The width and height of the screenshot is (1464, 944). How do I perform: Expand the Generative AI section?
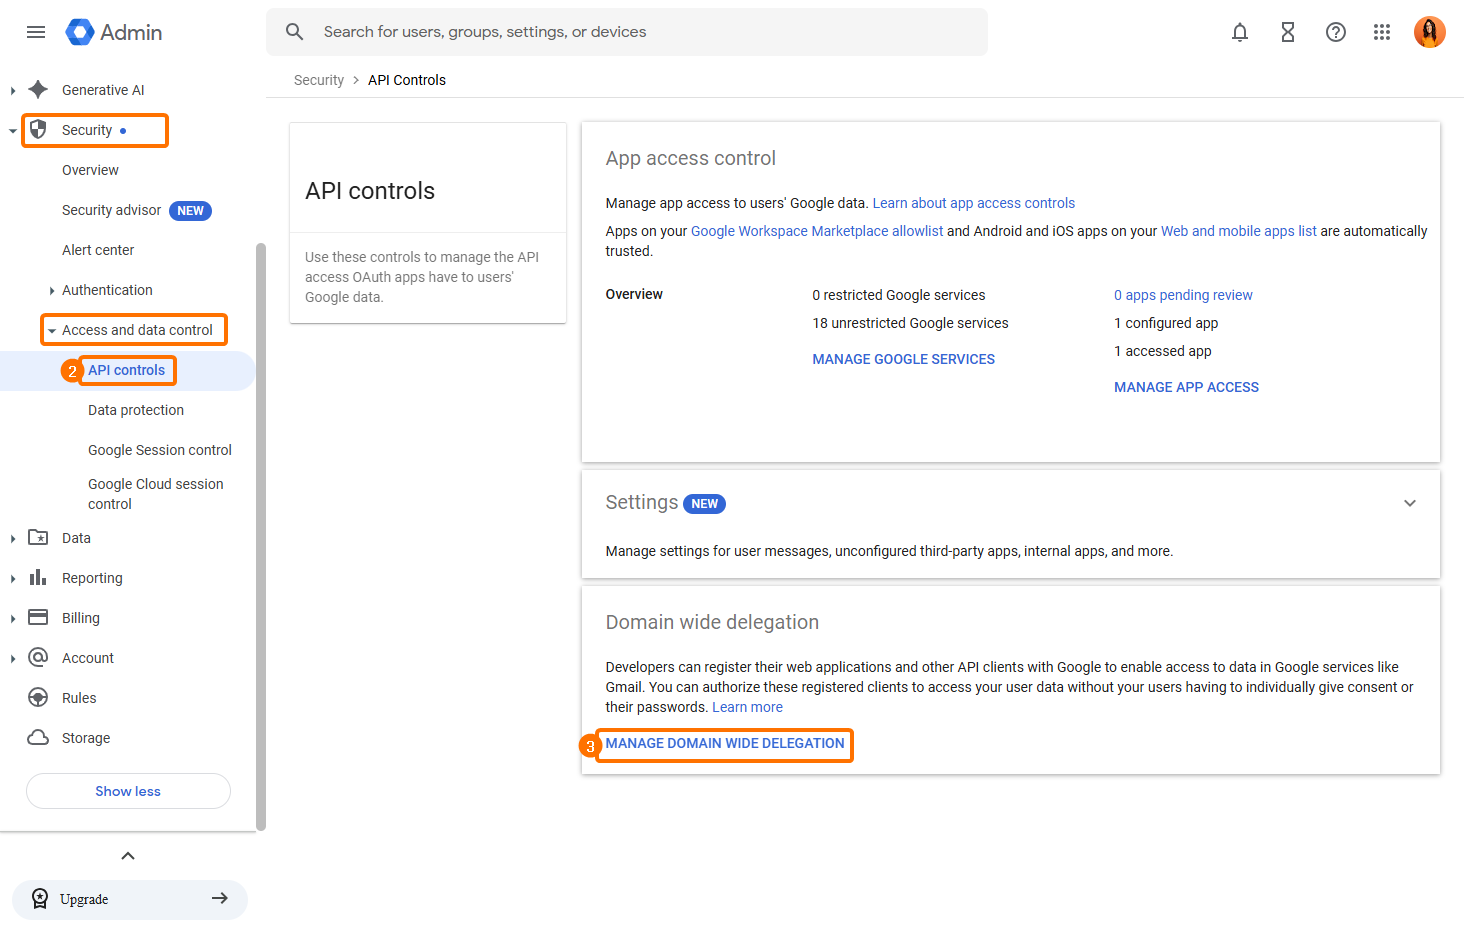(x=13, y=91)
